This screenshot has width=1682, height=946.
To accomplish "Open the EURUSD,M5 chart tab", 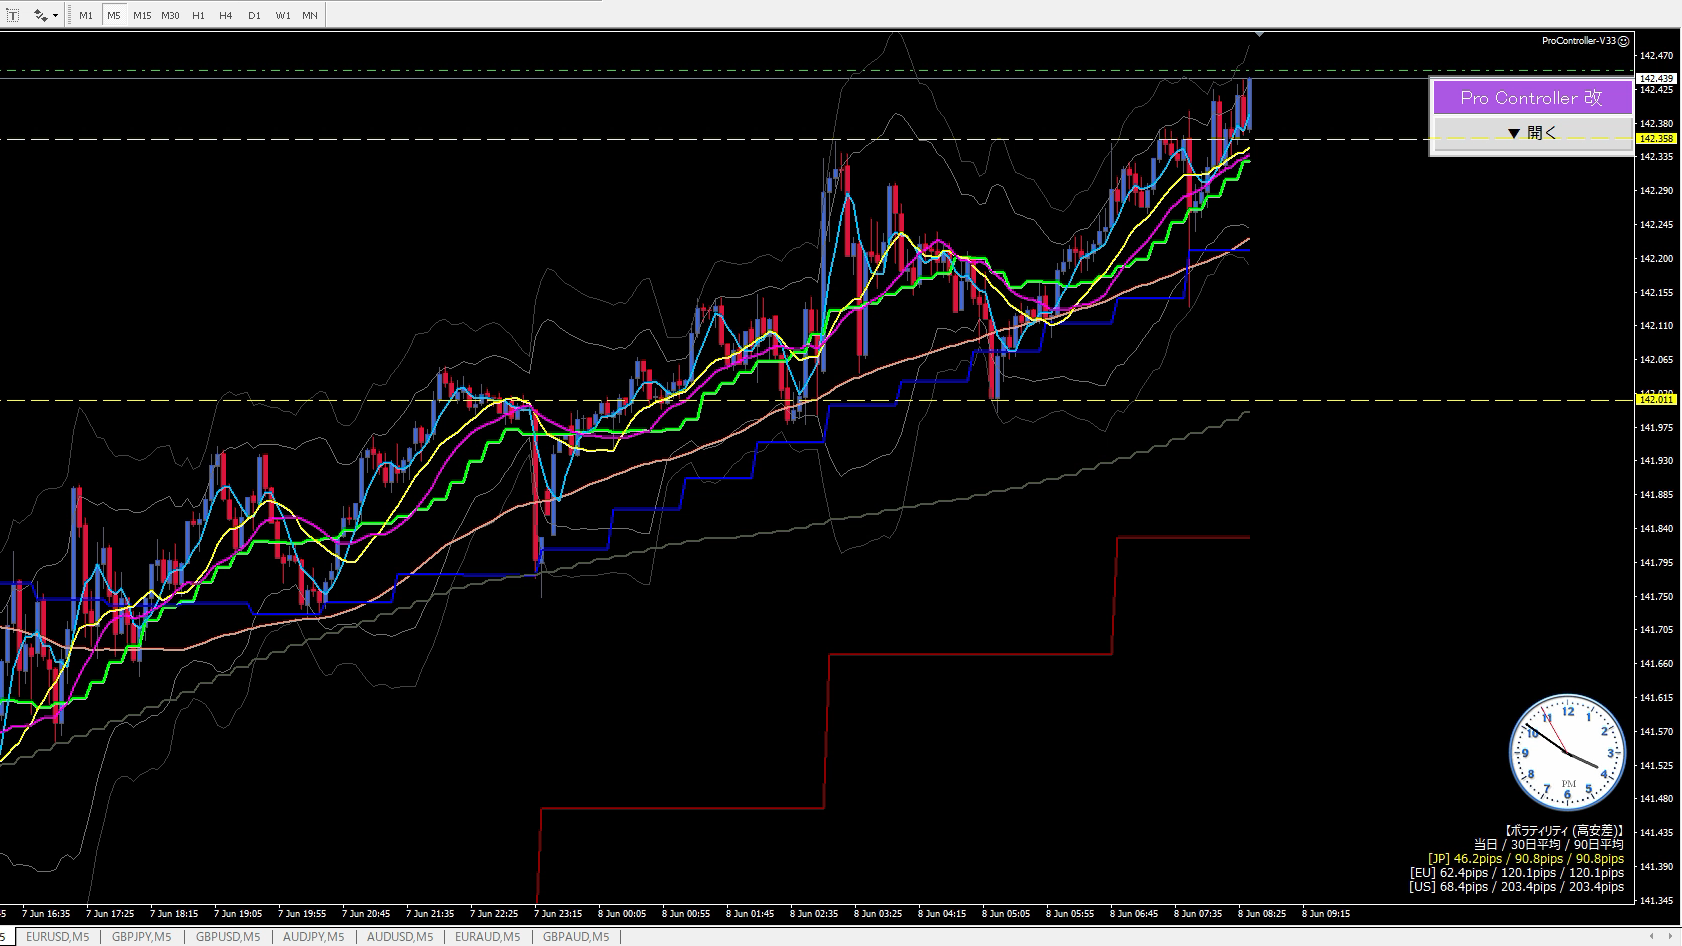I will 57,937.
